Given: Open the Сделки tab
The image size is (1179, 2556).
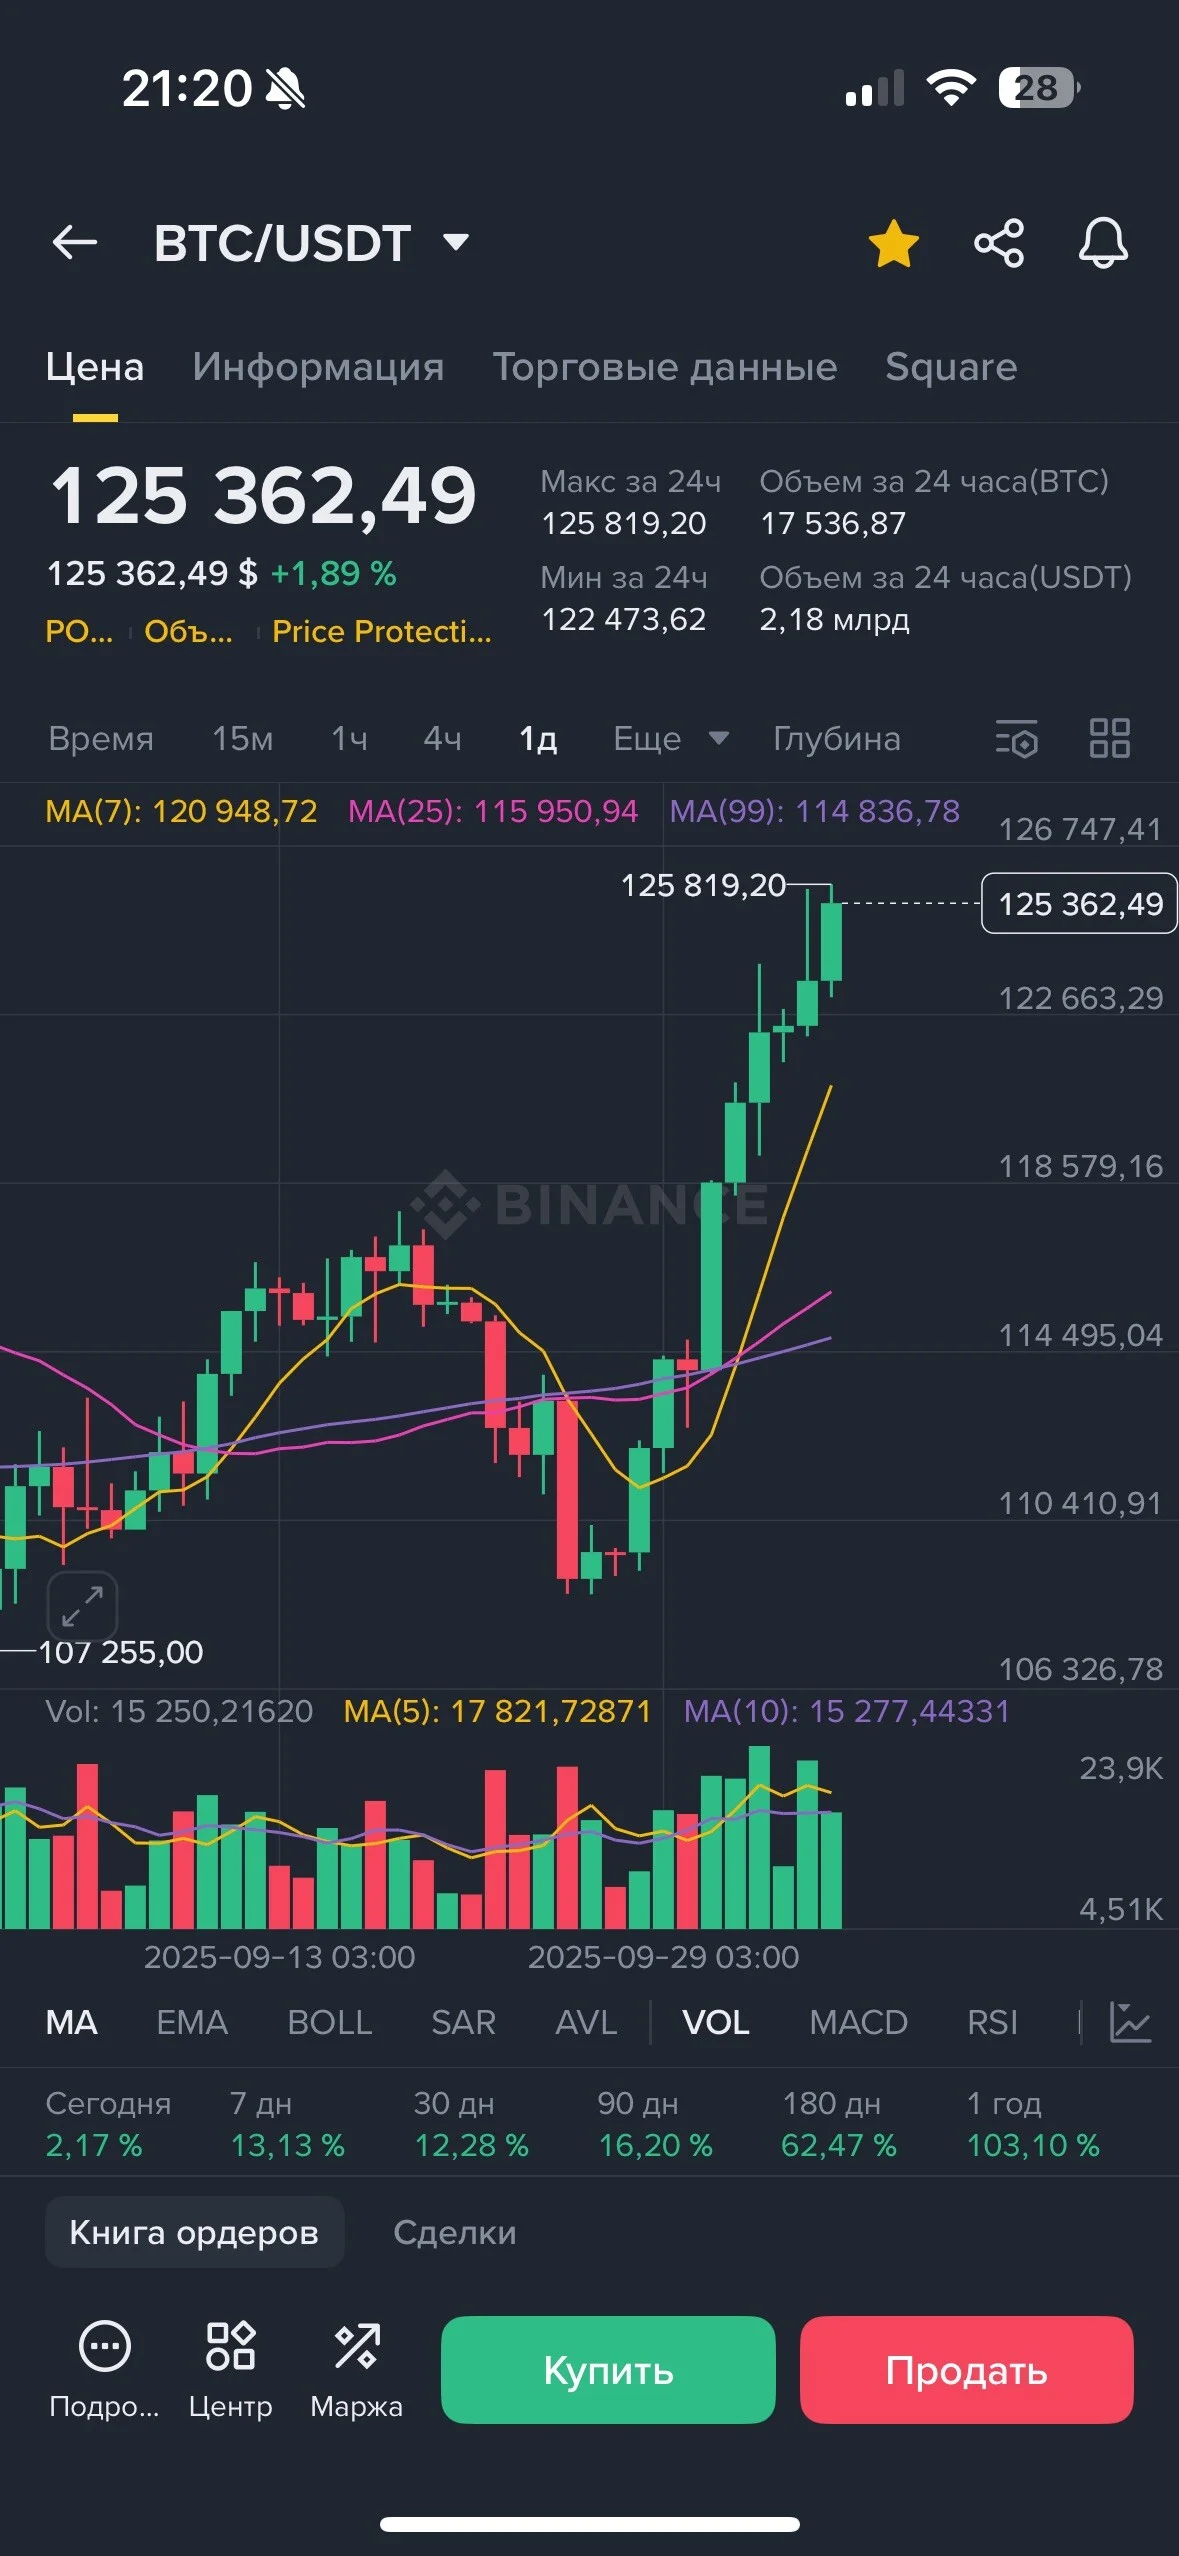Looking at the screenshot, I should (x=455, y=2232).
